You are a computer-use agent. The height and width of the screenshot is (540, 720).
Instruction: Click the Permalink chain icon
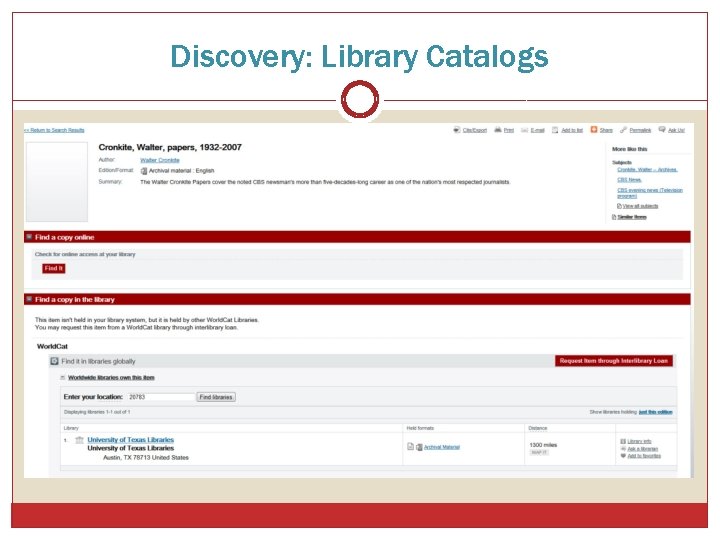point(623,130)
